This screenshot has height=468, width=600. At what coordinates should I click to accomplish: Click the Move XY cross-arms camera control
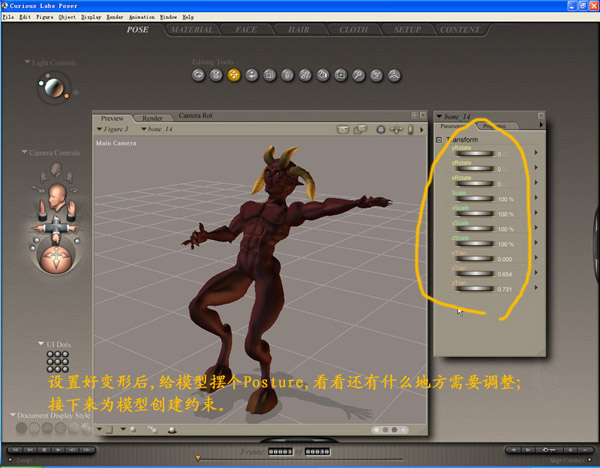[x=56, y=228]
